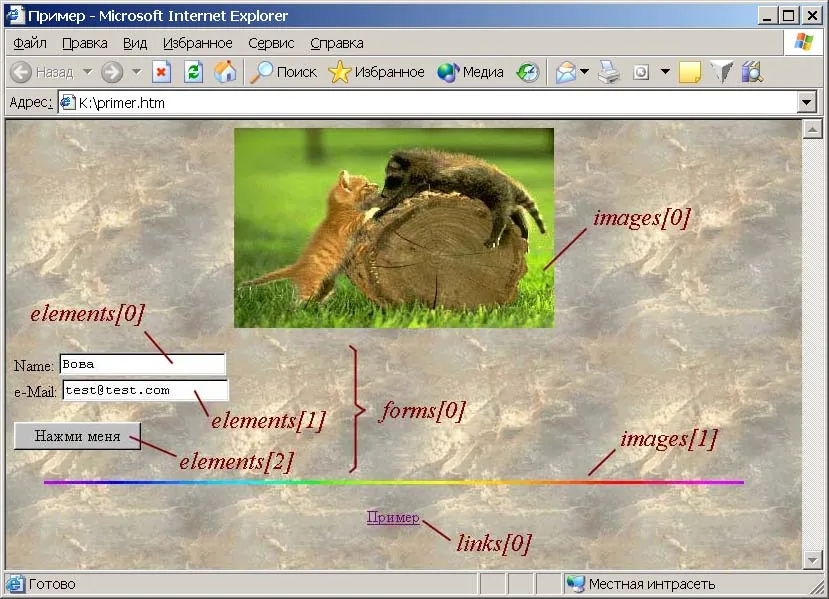Click the scrollbar down arrow
This screenshot has width=829, height=599.
coord(813,559)
